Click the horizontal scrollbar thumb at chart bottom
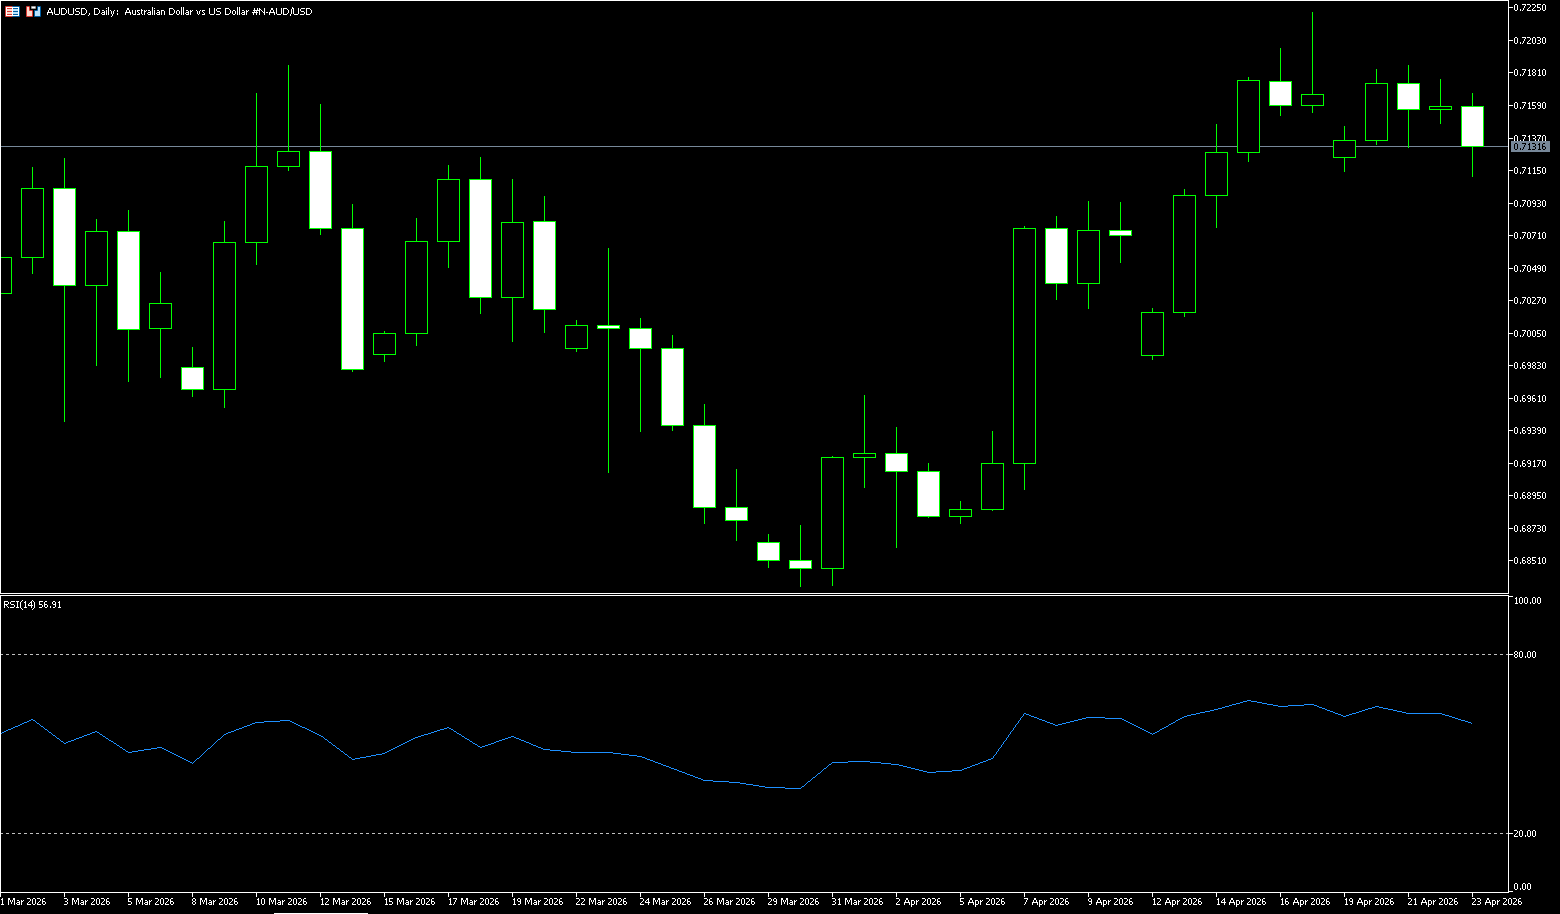 [x=320, y=912]
